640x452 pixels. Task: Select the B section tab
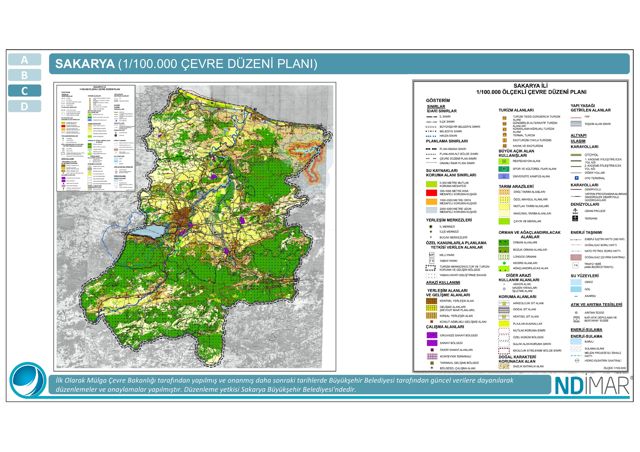click(24, 75)
